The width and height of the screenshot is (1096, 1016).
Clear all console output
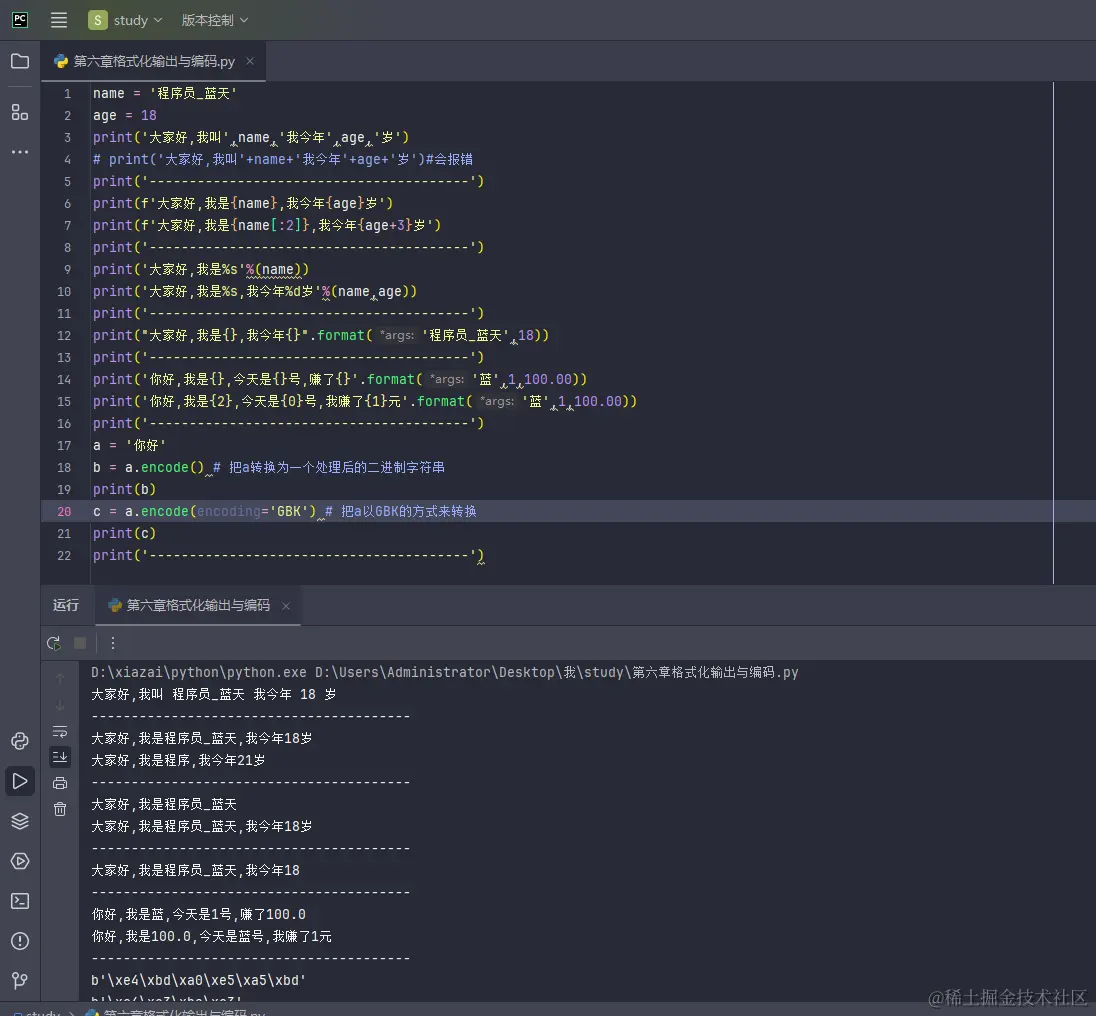60,809
